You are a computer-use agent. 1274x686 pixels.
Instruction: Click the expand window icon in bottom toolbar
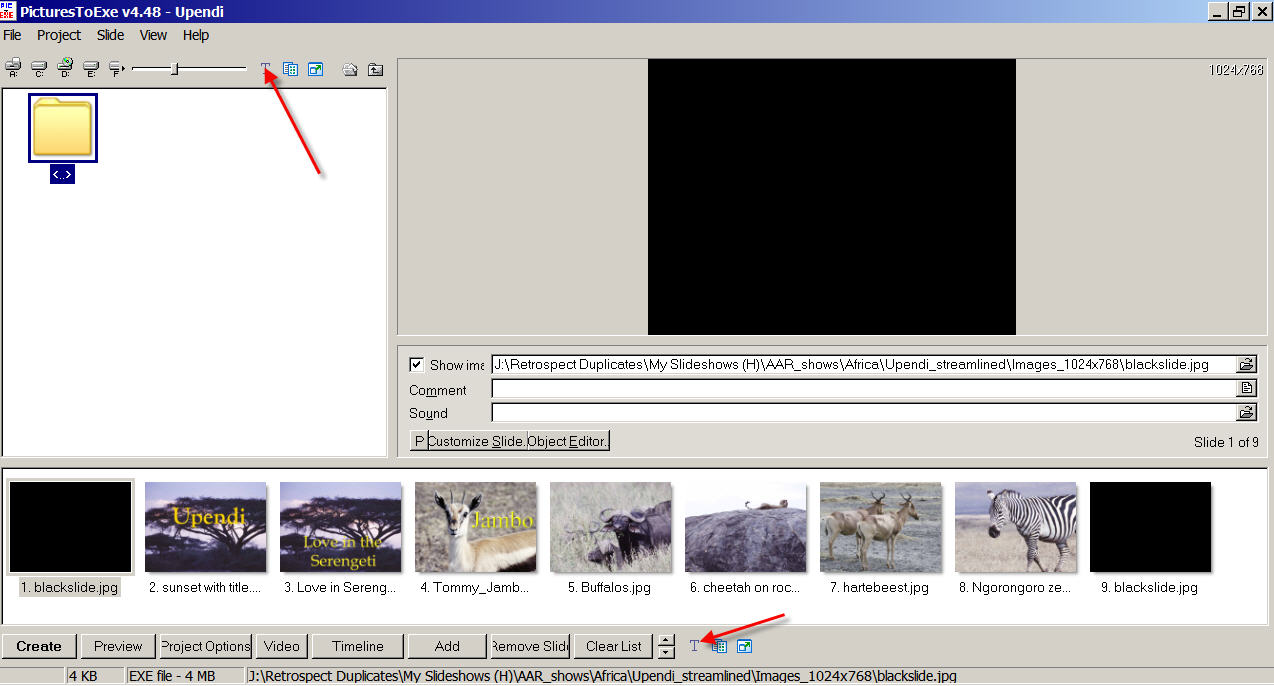[x=744, y=646]
